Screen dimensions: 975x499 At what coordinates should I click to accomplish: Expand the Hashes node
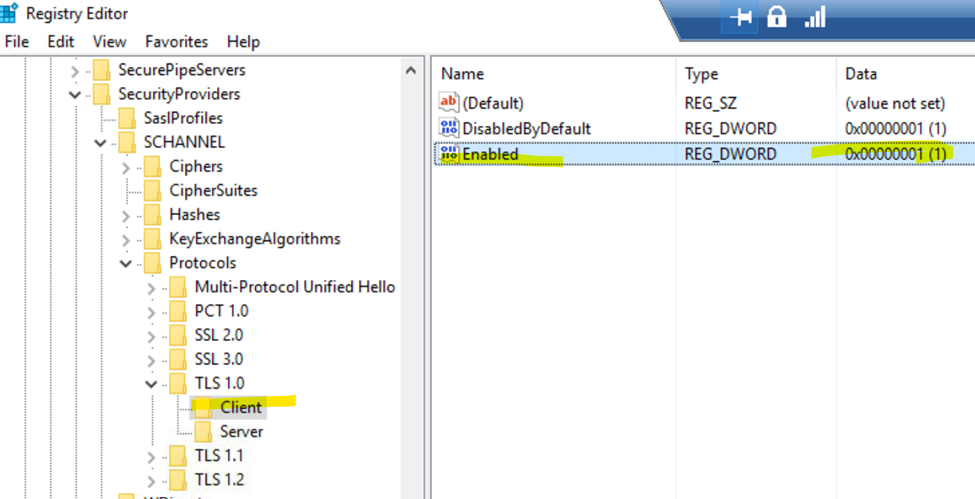tap(126, 216)
